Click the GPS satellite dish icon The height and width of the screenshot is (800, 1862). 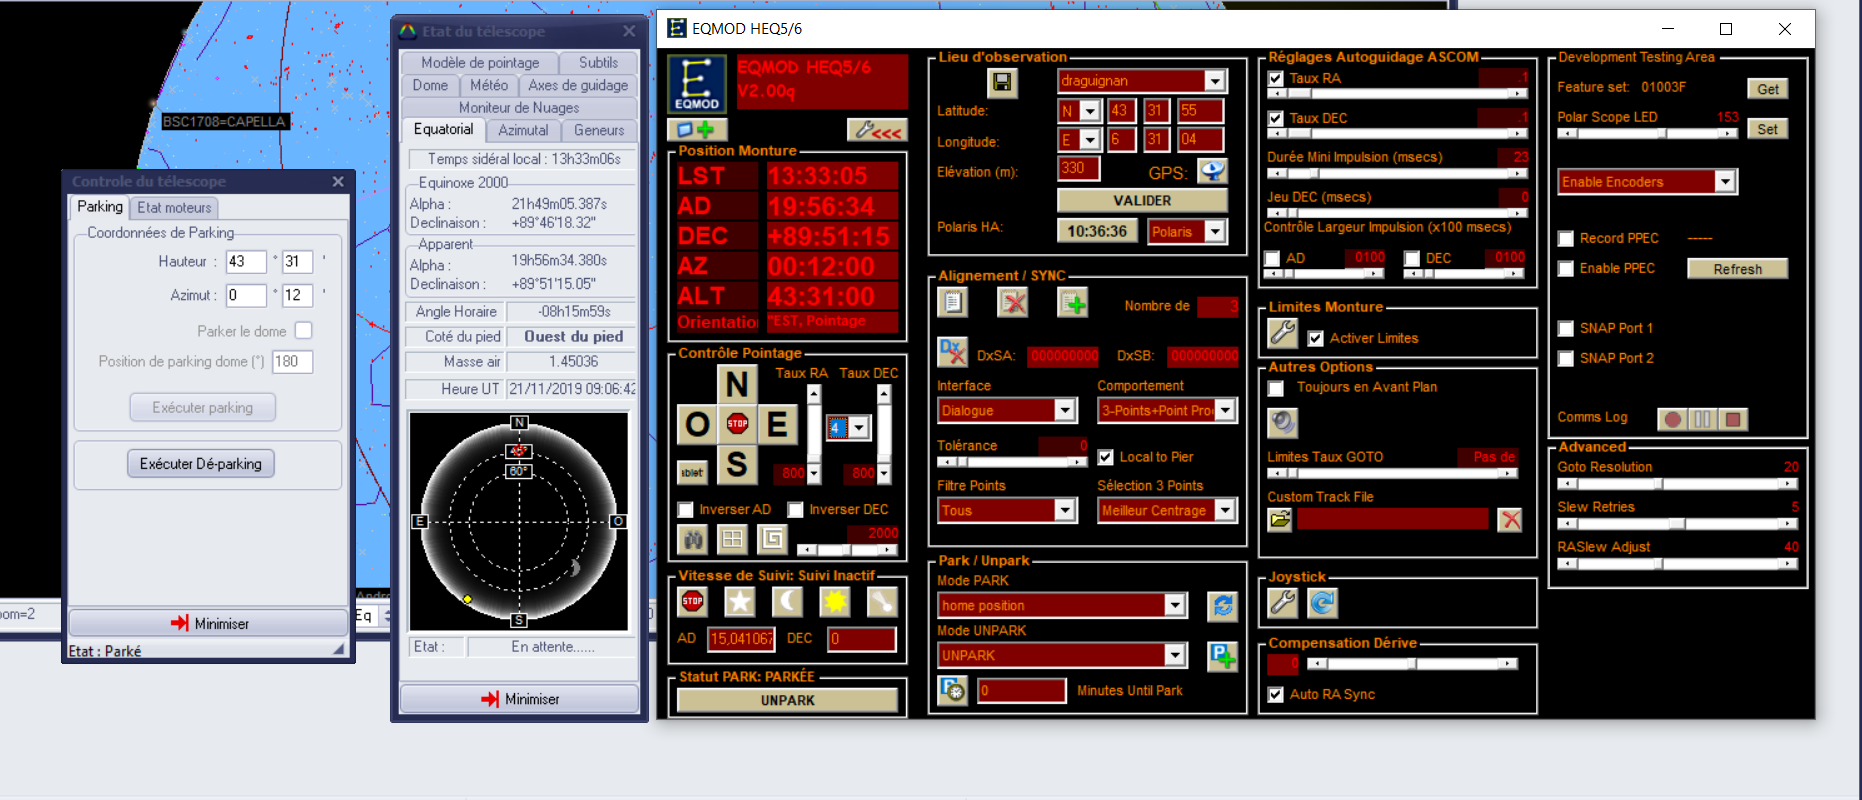(1212, 171)
